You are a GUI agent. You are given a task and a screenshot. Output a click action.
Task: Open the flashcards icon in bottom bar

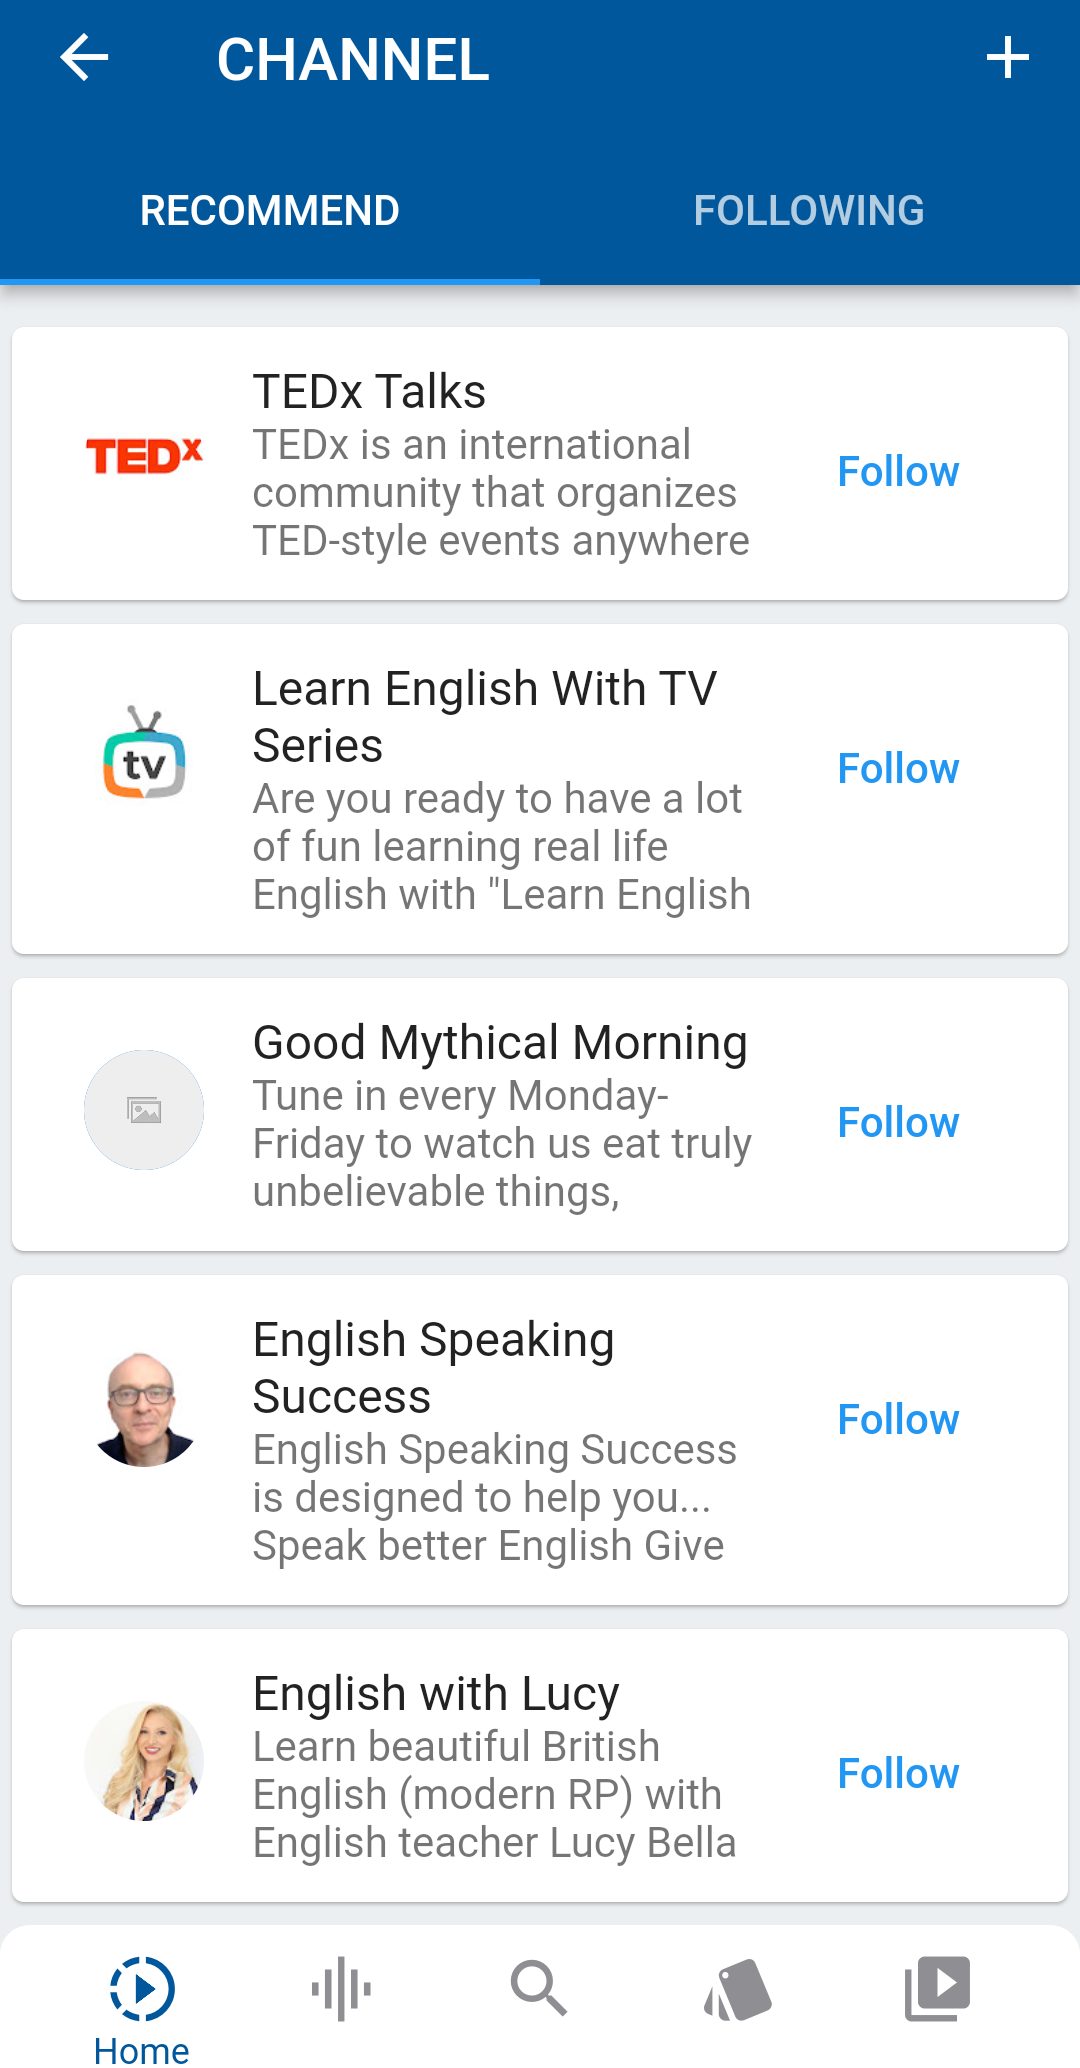(738, 1988)
